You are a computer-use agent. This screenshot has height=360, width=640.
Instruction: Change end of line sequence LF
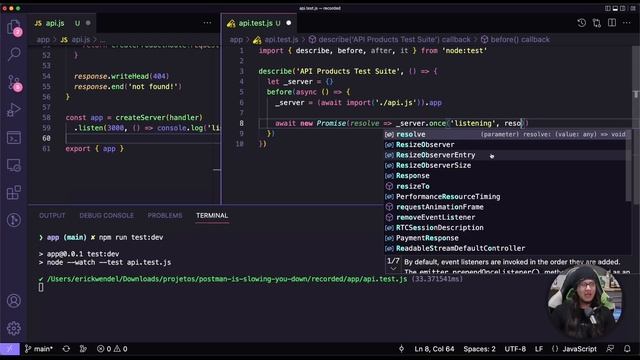coord(539,349)
